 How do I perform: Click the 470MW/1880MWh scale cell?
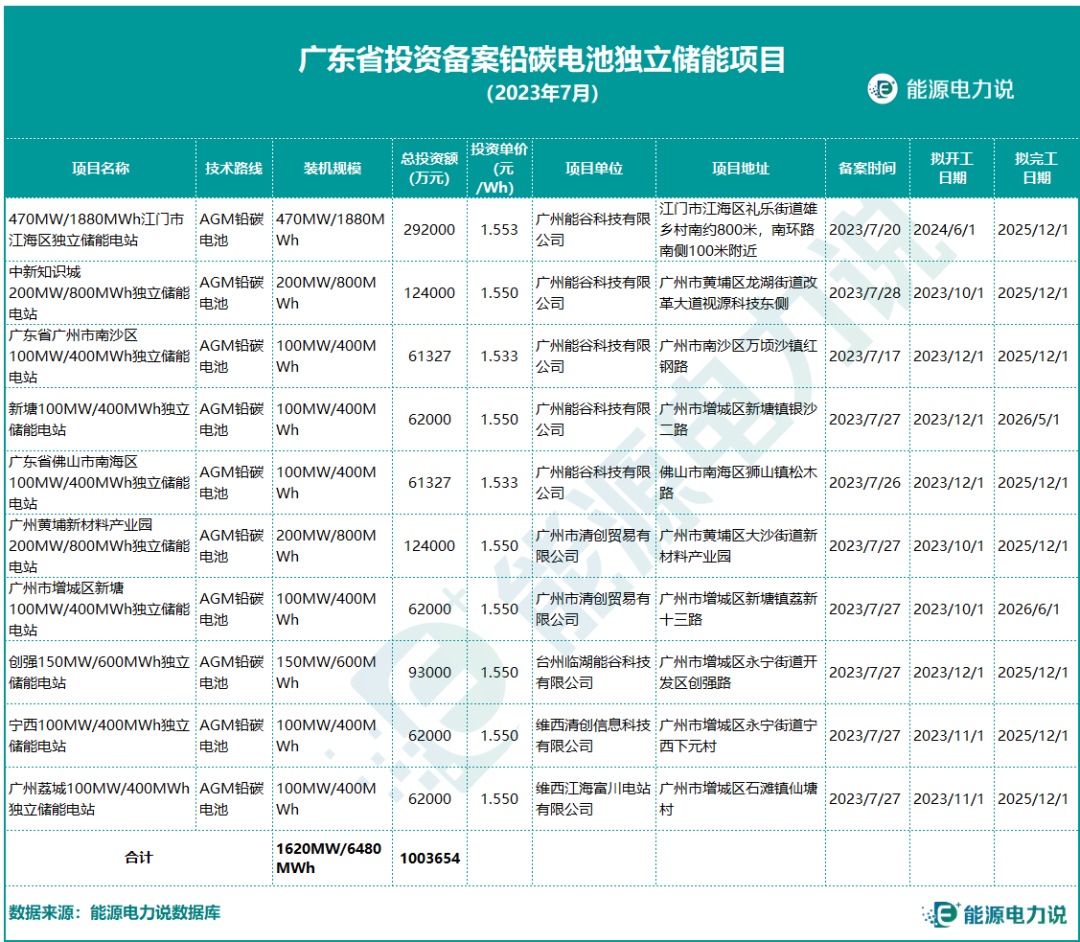tap(331, 230)
